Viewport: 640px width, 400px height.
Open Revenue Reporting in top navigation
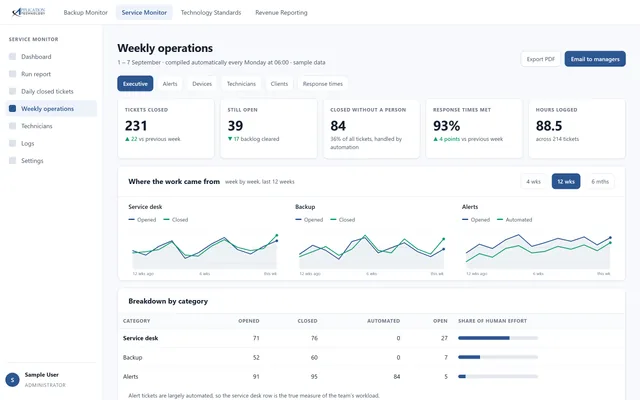click(281, 13)
